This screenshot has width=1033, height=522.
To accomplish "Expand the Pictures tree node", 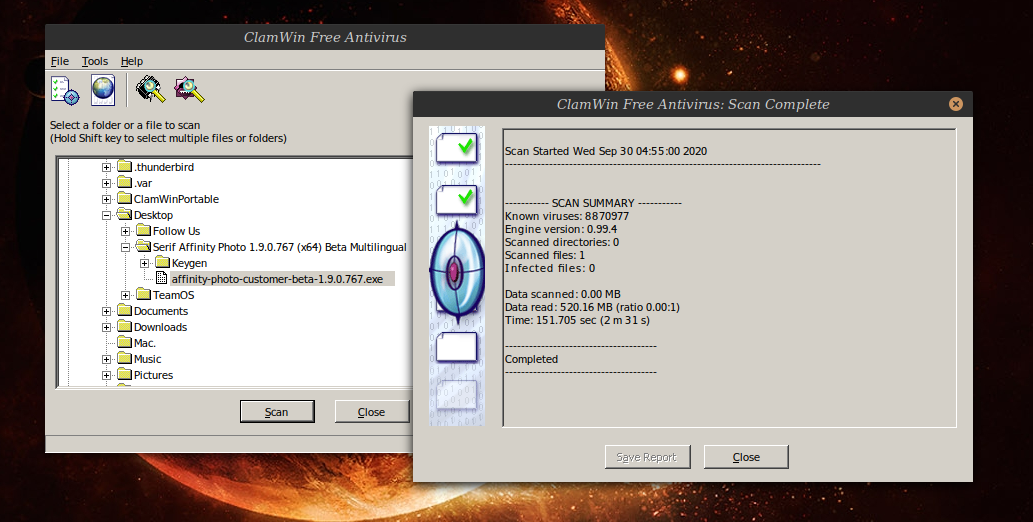I will point(106,375).
